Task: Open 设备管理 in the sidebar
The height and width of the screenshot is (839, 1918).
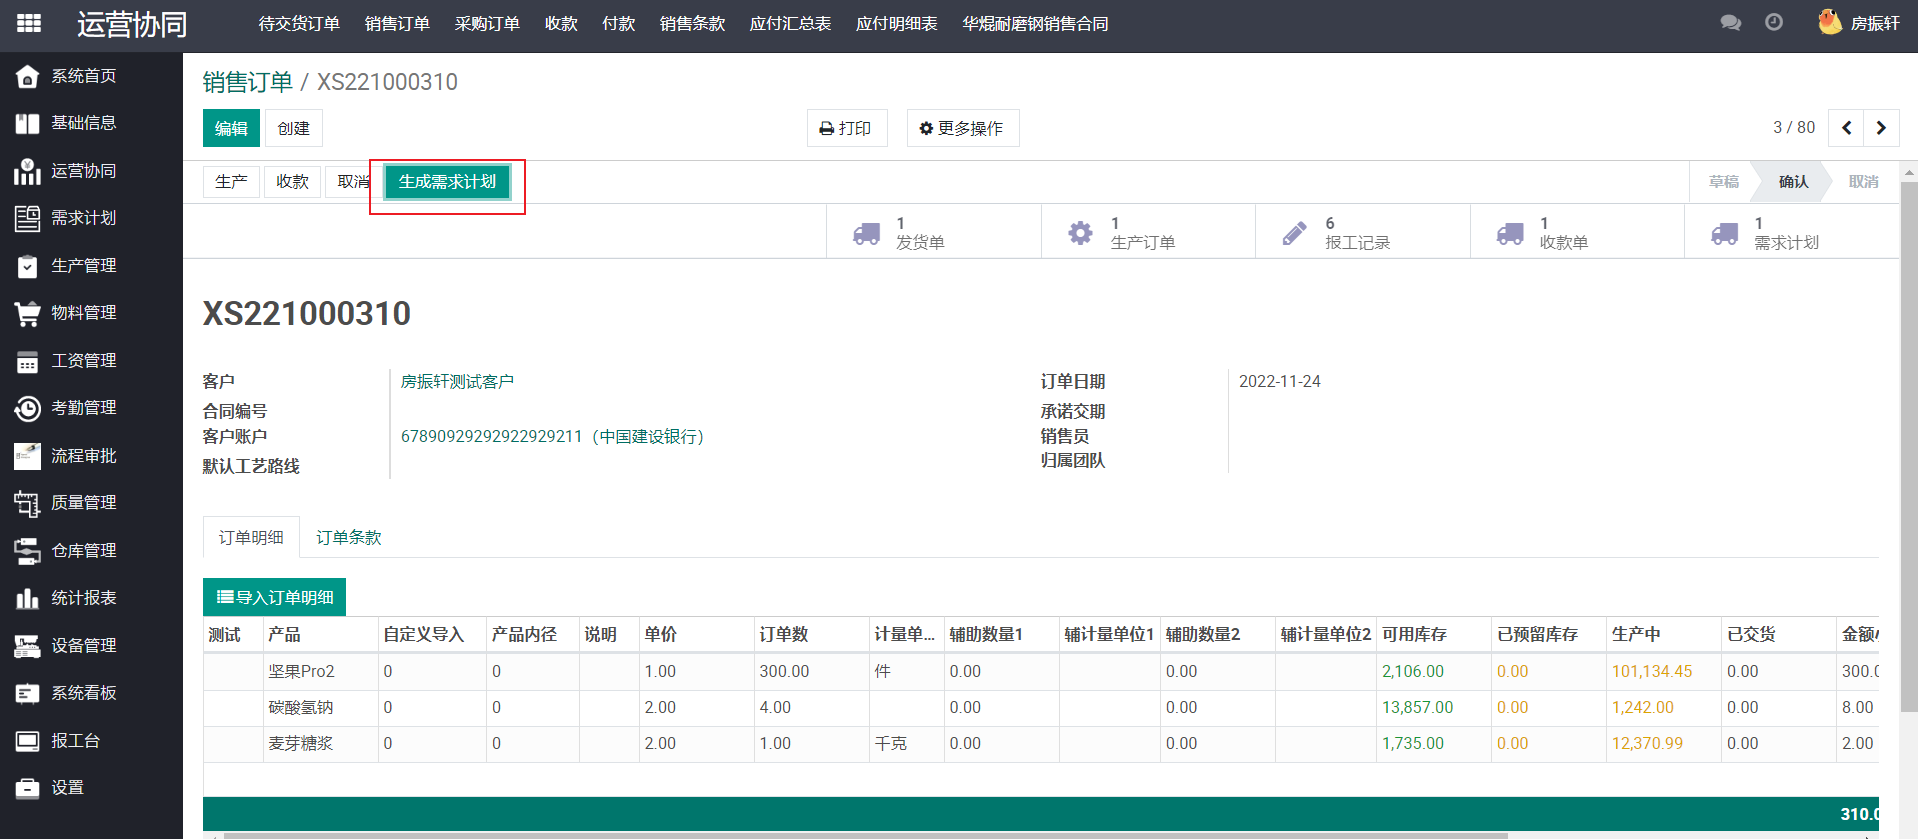Action: [x=83, y=646]
